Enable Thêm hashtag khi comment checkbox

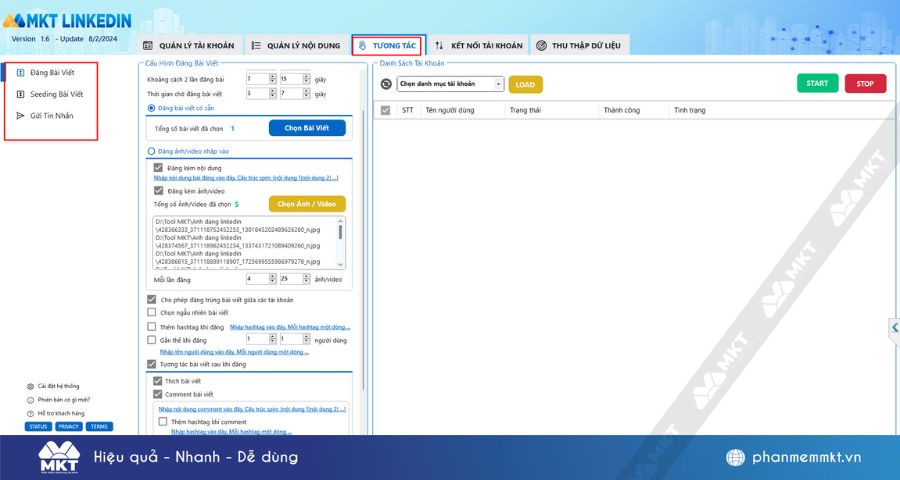point(163,421)
